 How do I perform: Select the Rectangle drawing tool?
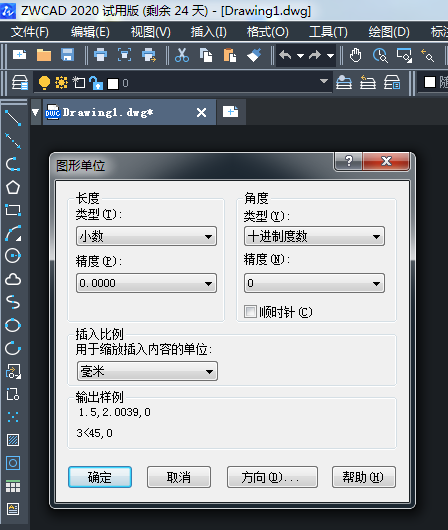click(x=13, y=210)
